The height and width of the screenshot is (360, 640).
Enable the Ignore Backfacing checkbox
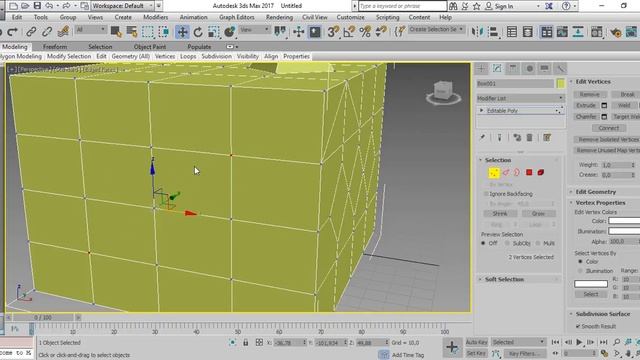[x=486, y=194]
